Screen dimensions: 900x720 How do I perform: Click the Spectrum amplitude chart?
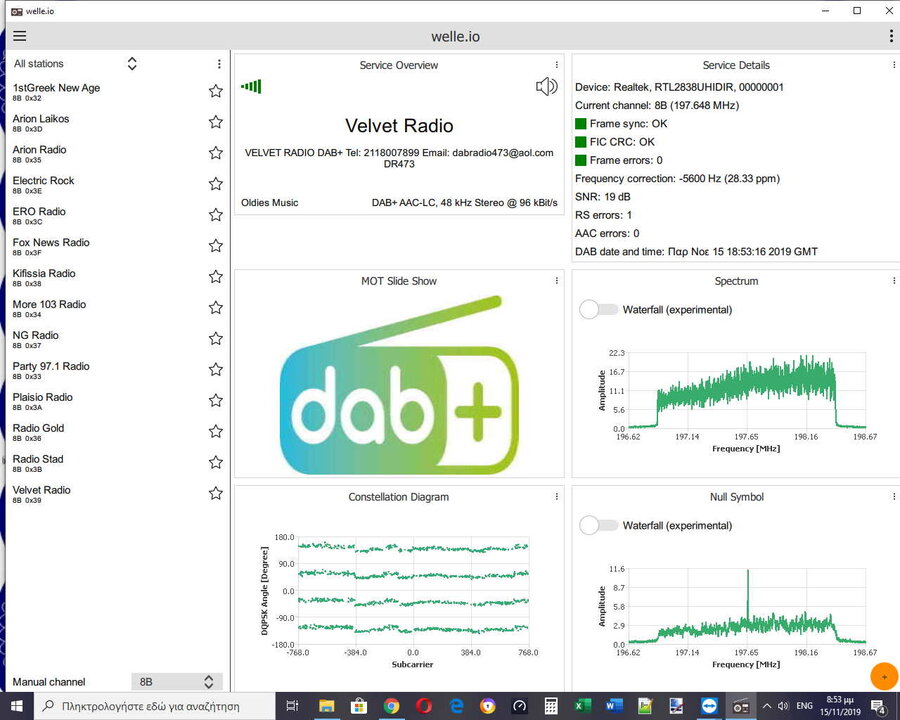click(x=746, y=390)
